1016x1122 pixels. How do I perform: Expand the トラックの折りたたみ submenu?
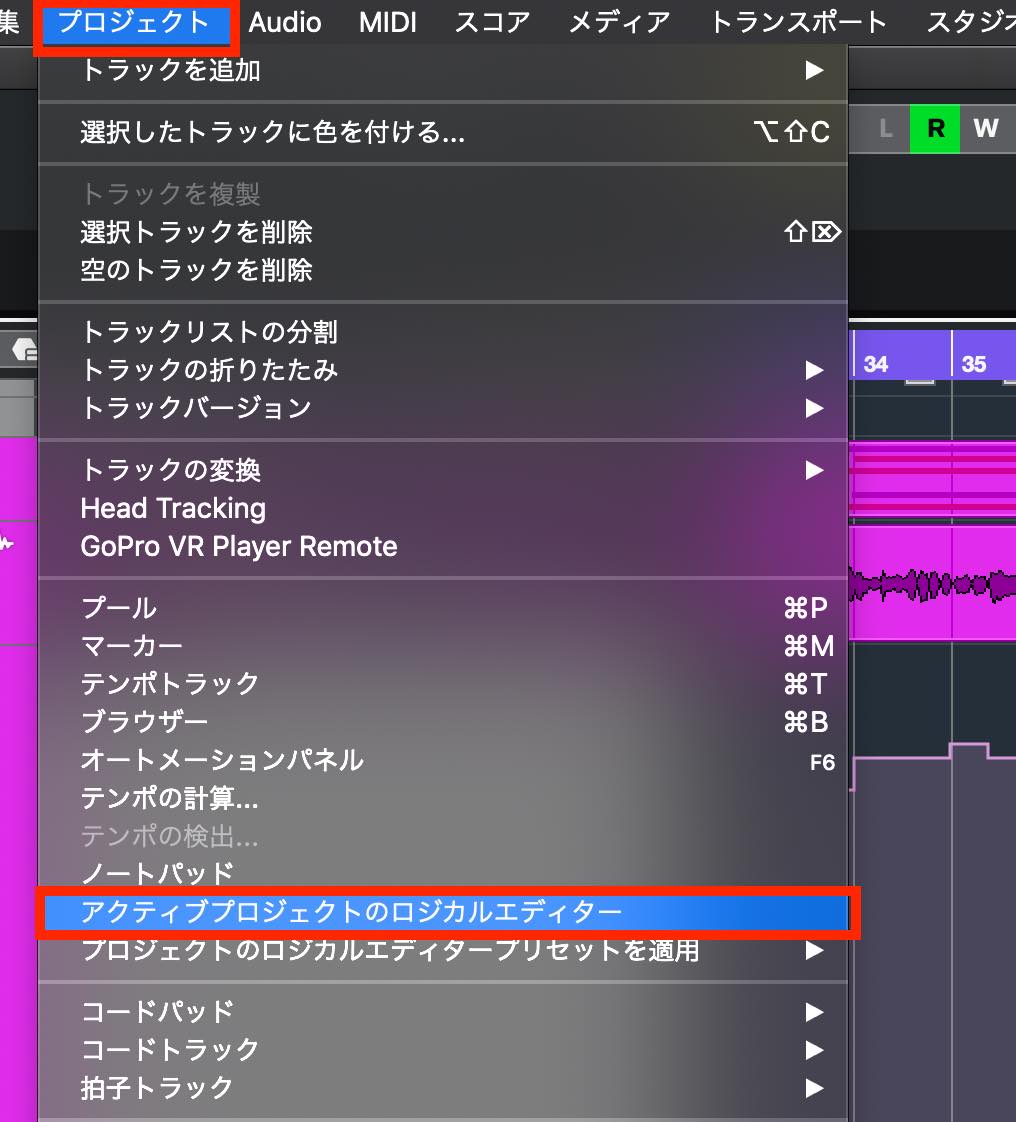coord(443,370)
